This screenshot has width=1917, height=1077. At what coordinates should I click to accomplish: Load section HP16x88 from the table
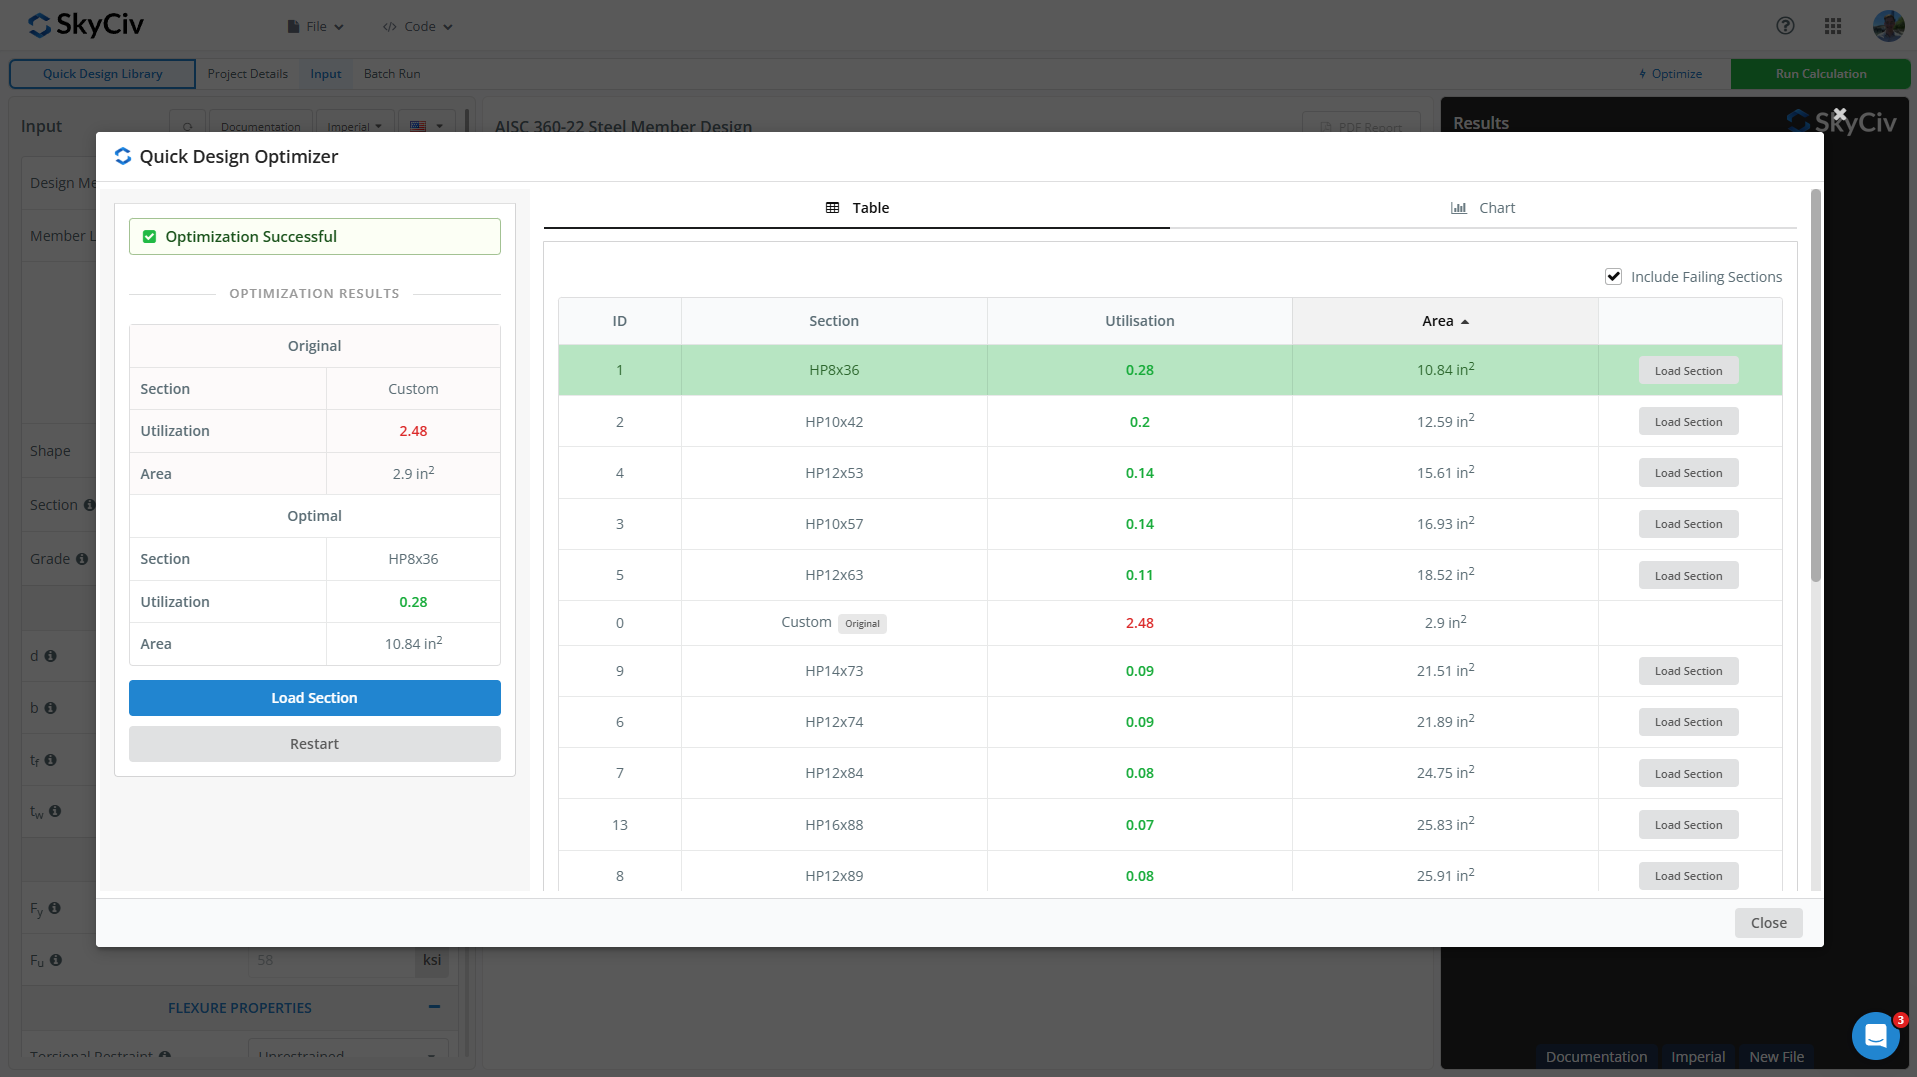pyautogui.click(x=1688, y=825)
